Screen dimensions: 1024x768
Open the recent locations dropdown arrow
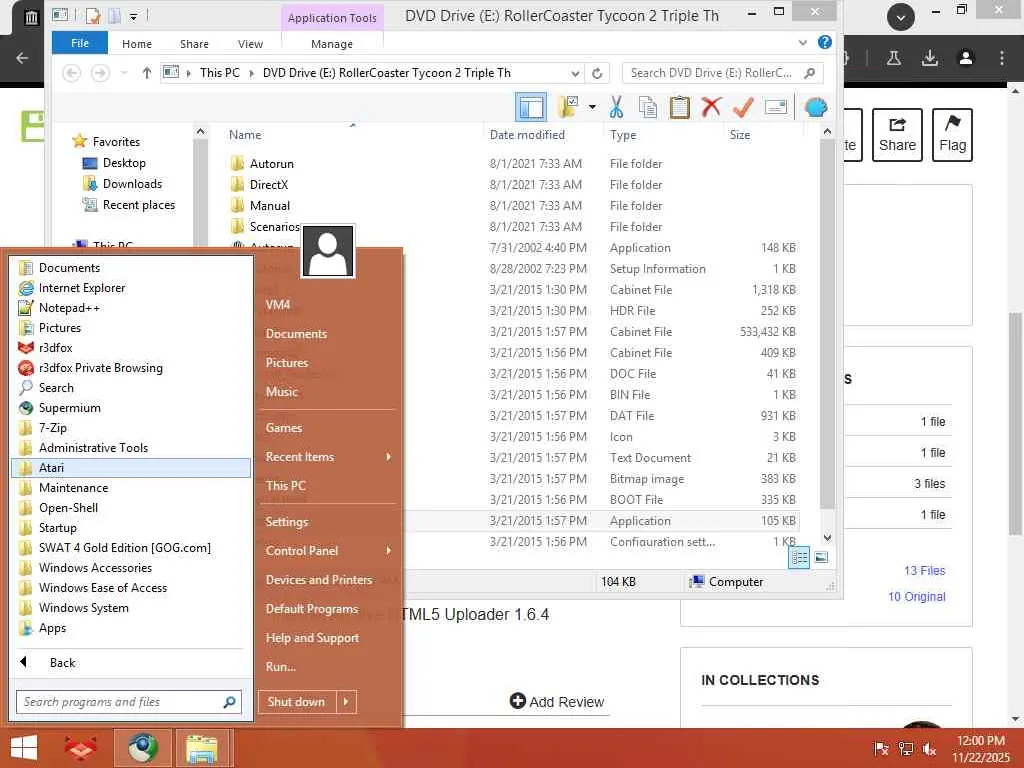click(x=123, y=72)
